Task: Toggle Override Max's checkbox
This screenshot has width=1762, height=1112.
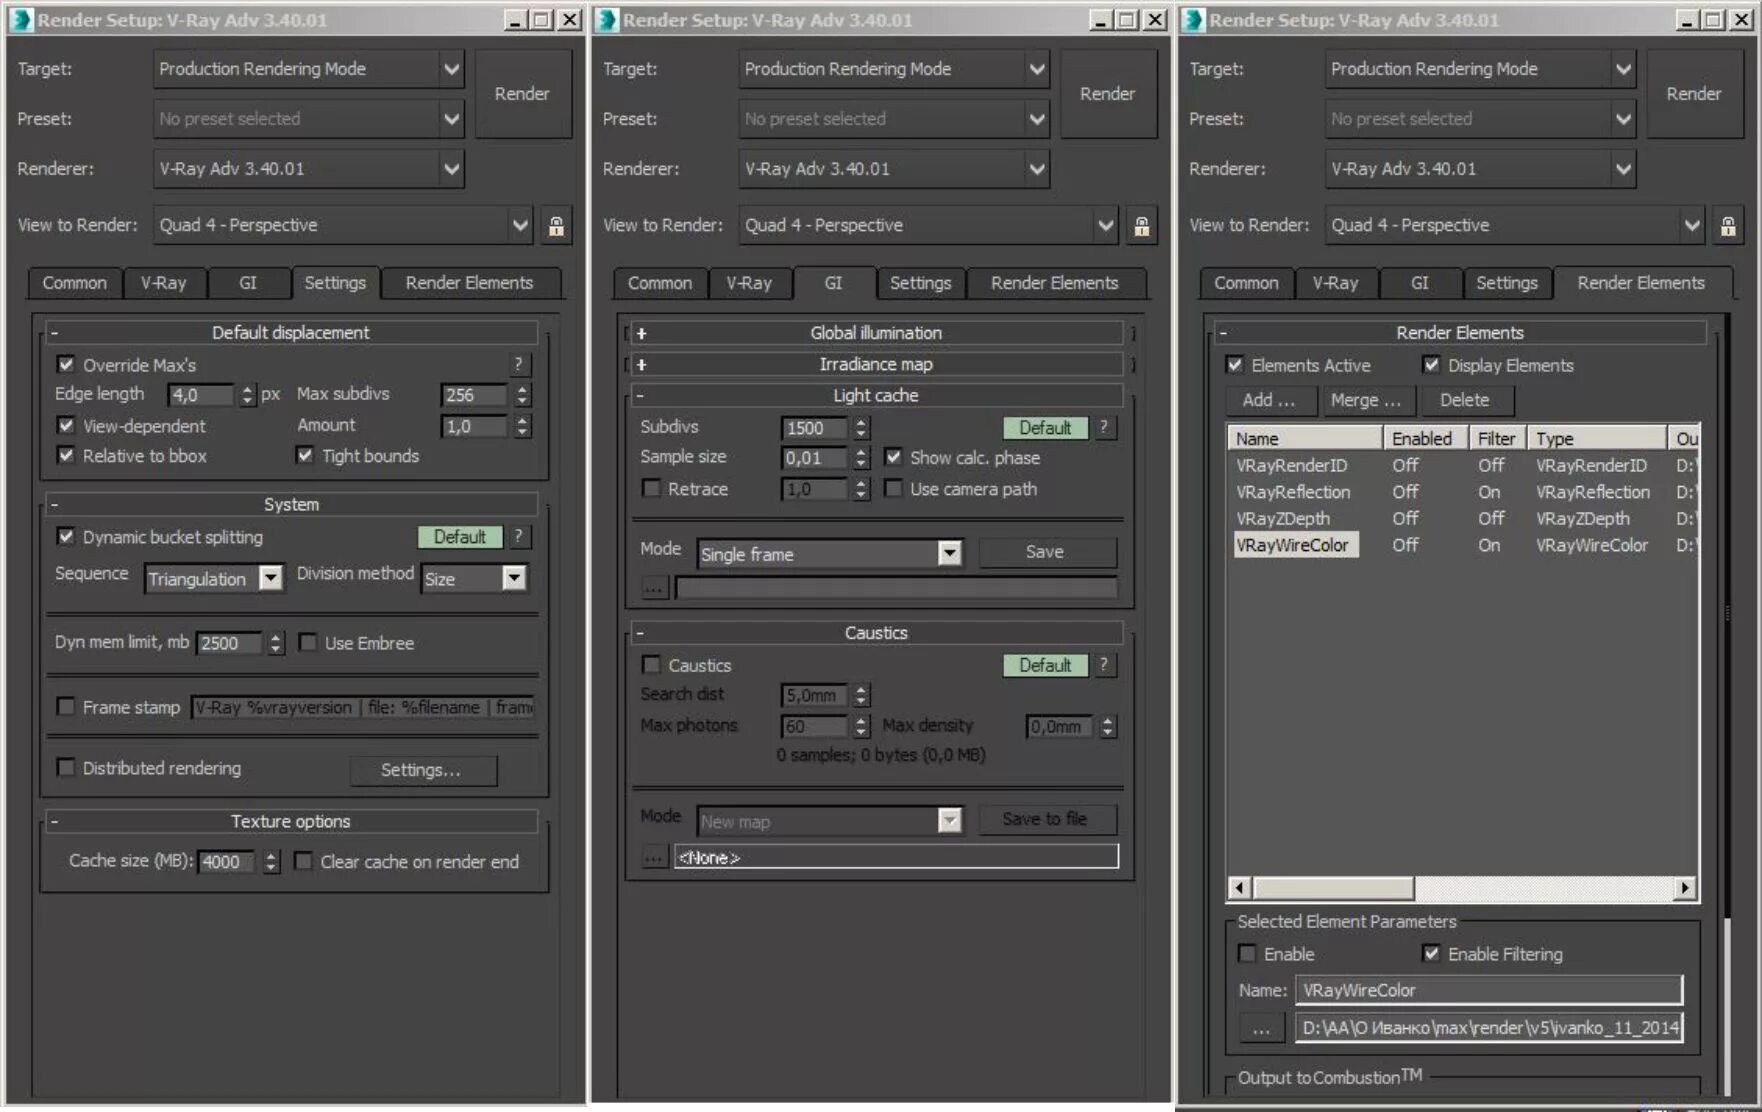Action: pyautogui.click(x=66, y=365)
